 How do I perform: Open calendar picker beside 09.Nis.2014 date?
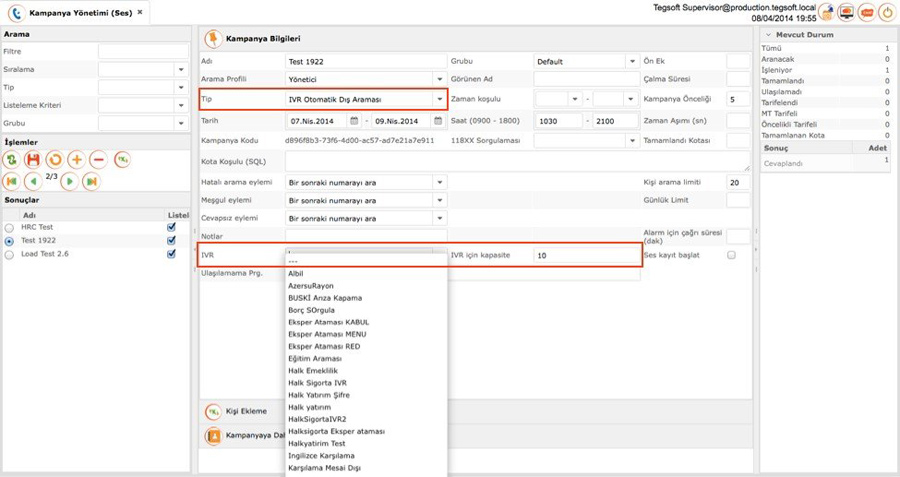point(439,121)
